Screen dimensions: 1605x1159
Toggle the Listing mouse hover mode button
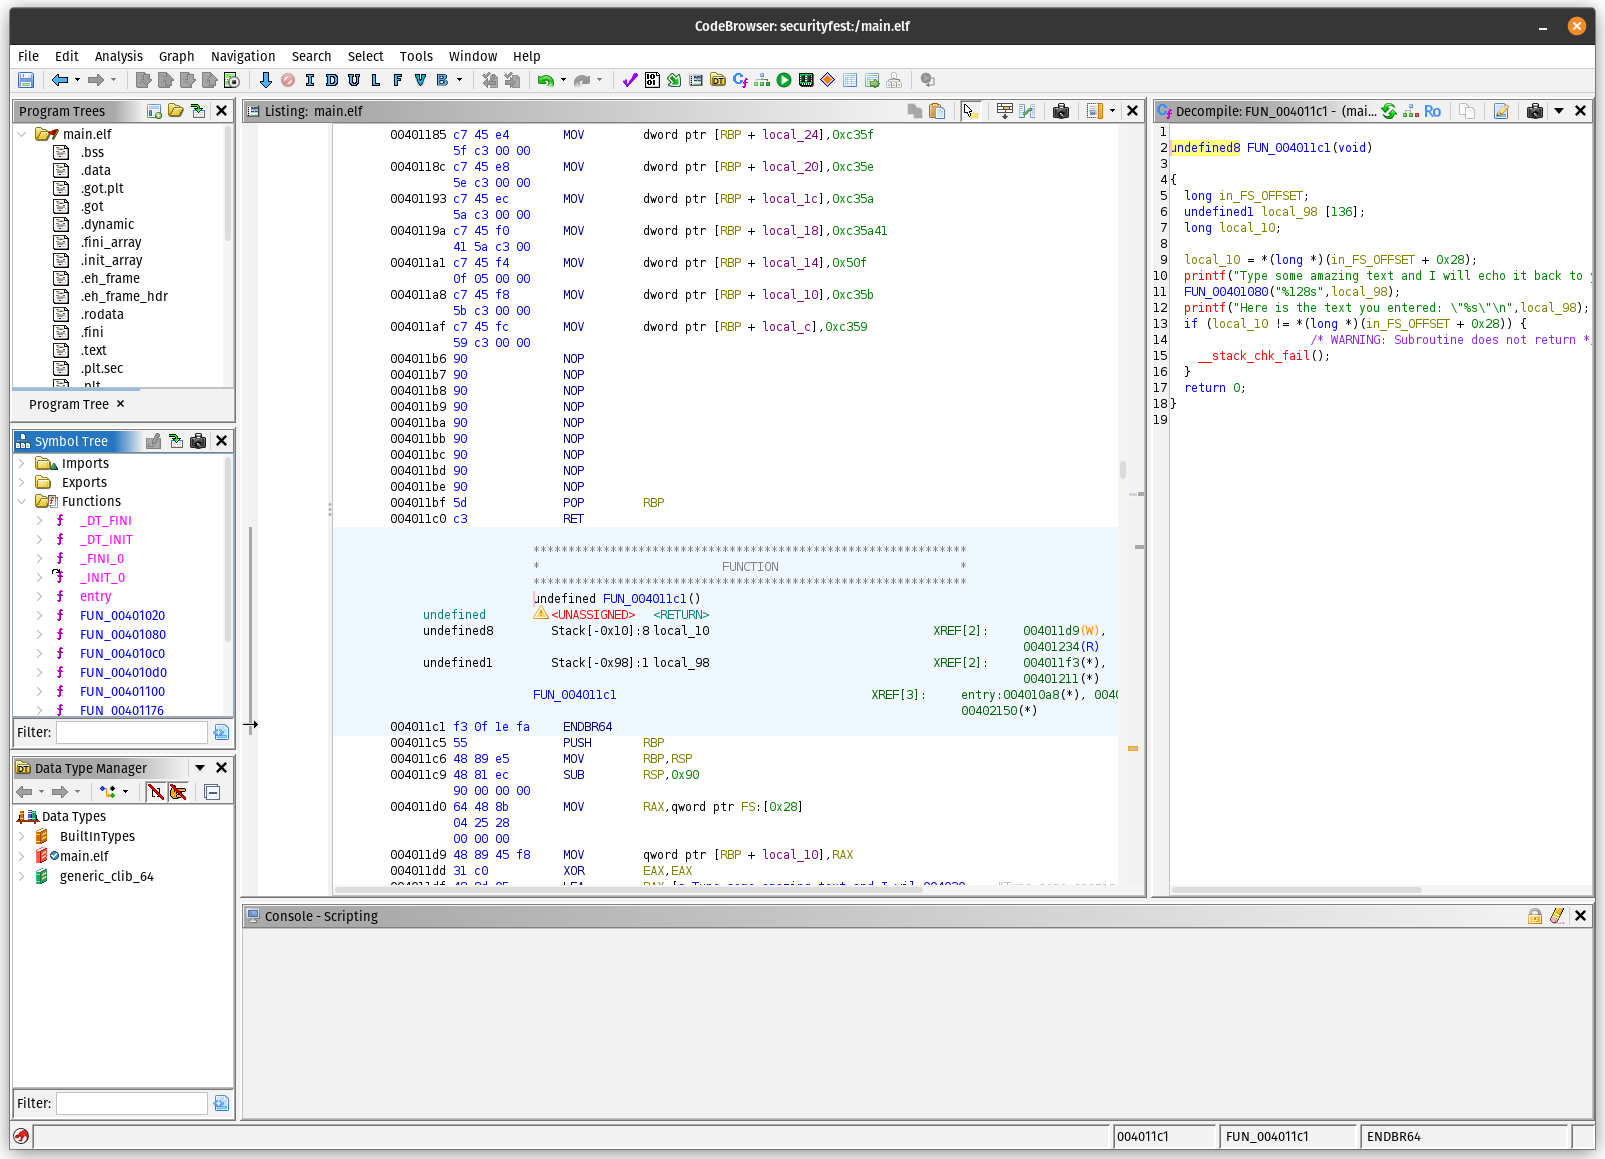[969, 111]
